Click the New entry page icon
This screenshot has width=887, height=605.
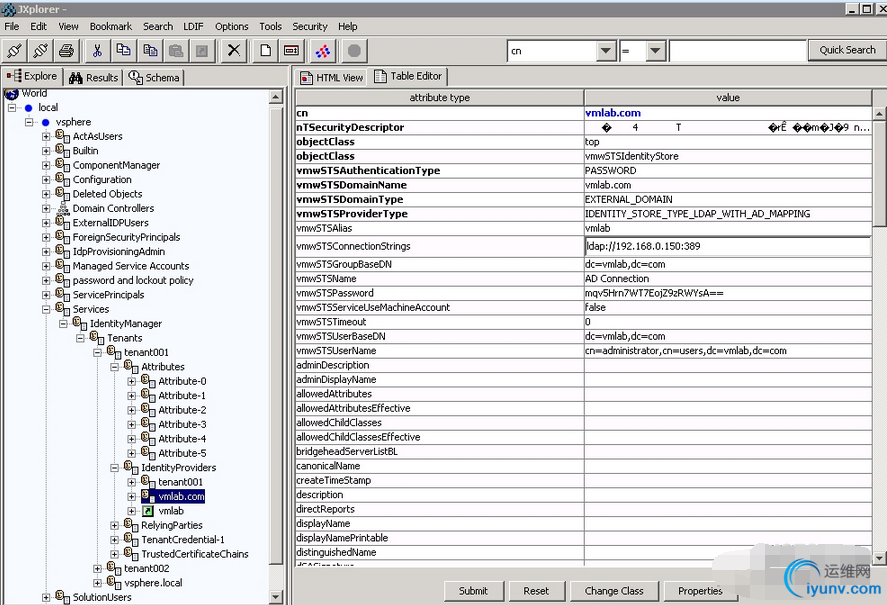pos(266,50)
